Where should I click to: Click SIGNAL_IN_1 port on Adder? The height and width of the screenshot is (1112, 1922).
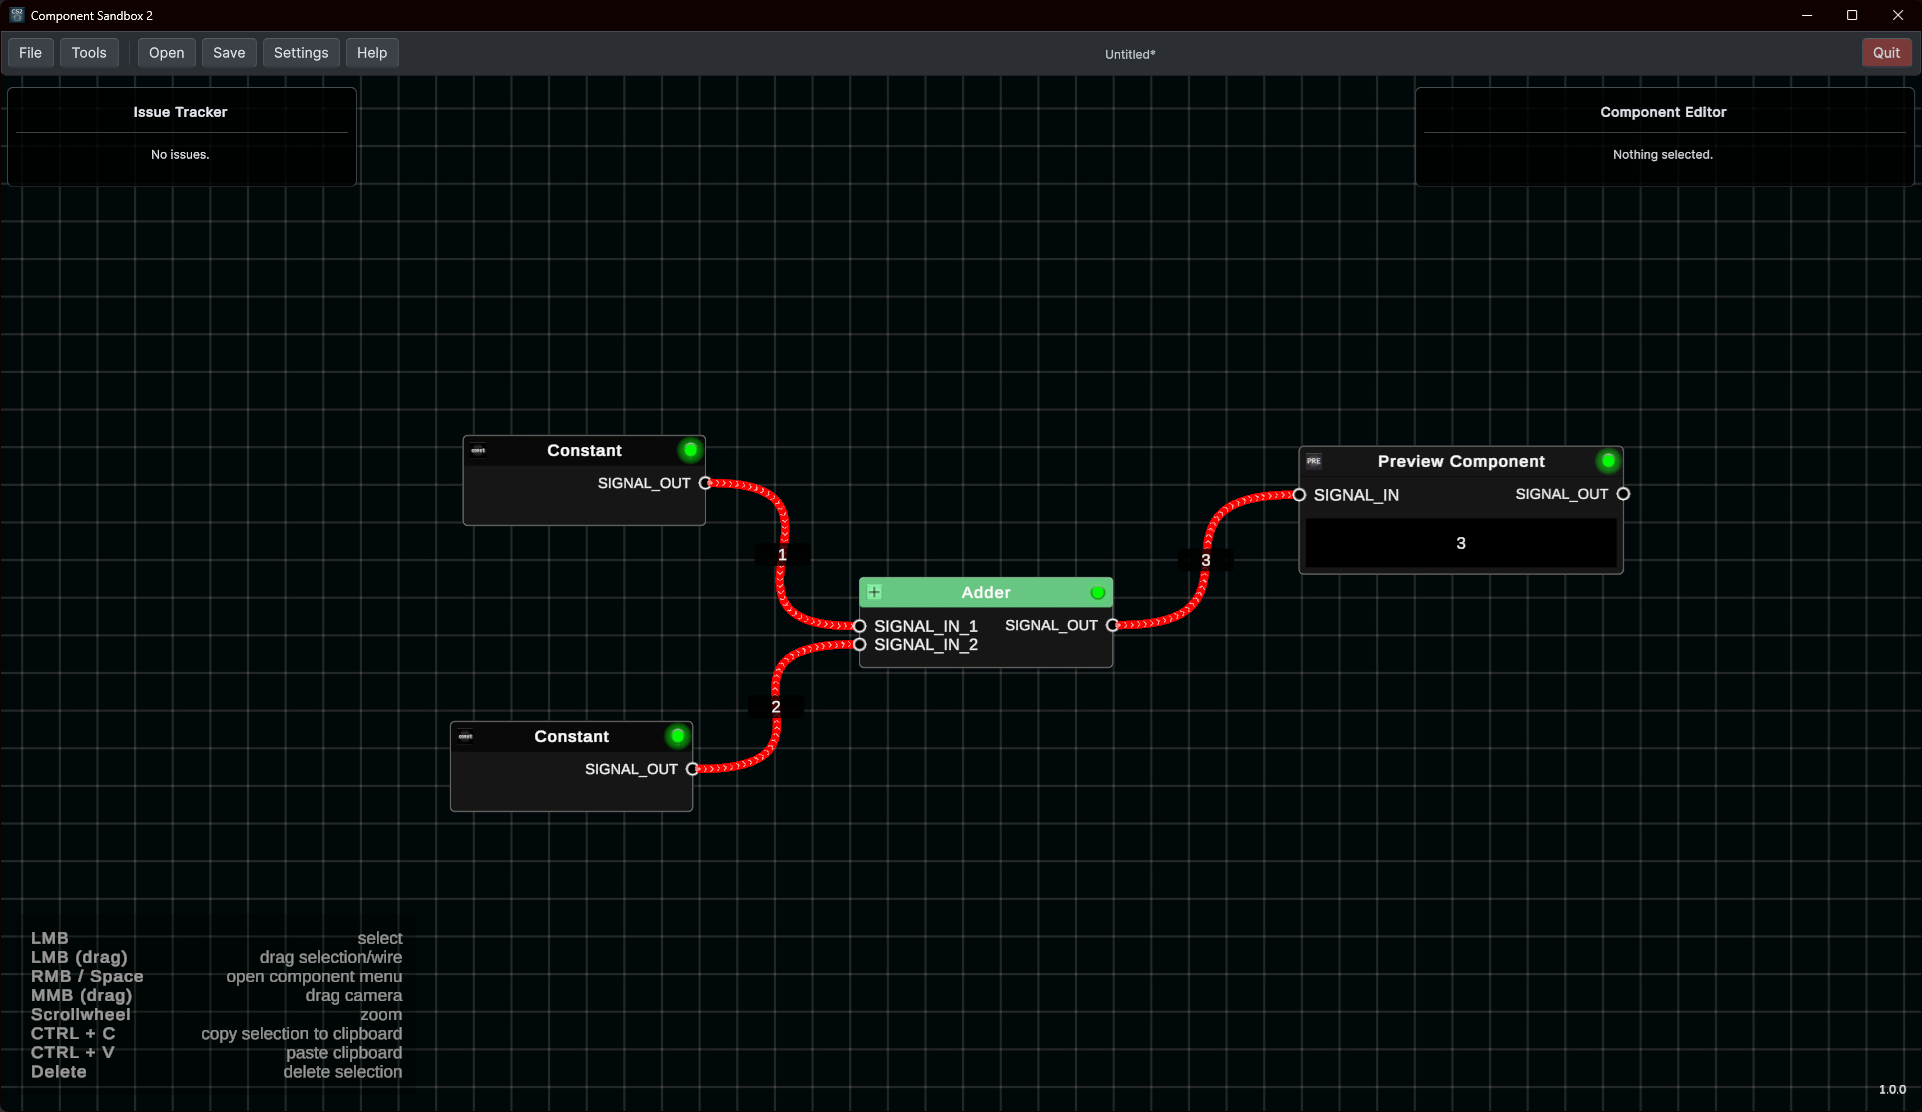[x=859, y=626]
